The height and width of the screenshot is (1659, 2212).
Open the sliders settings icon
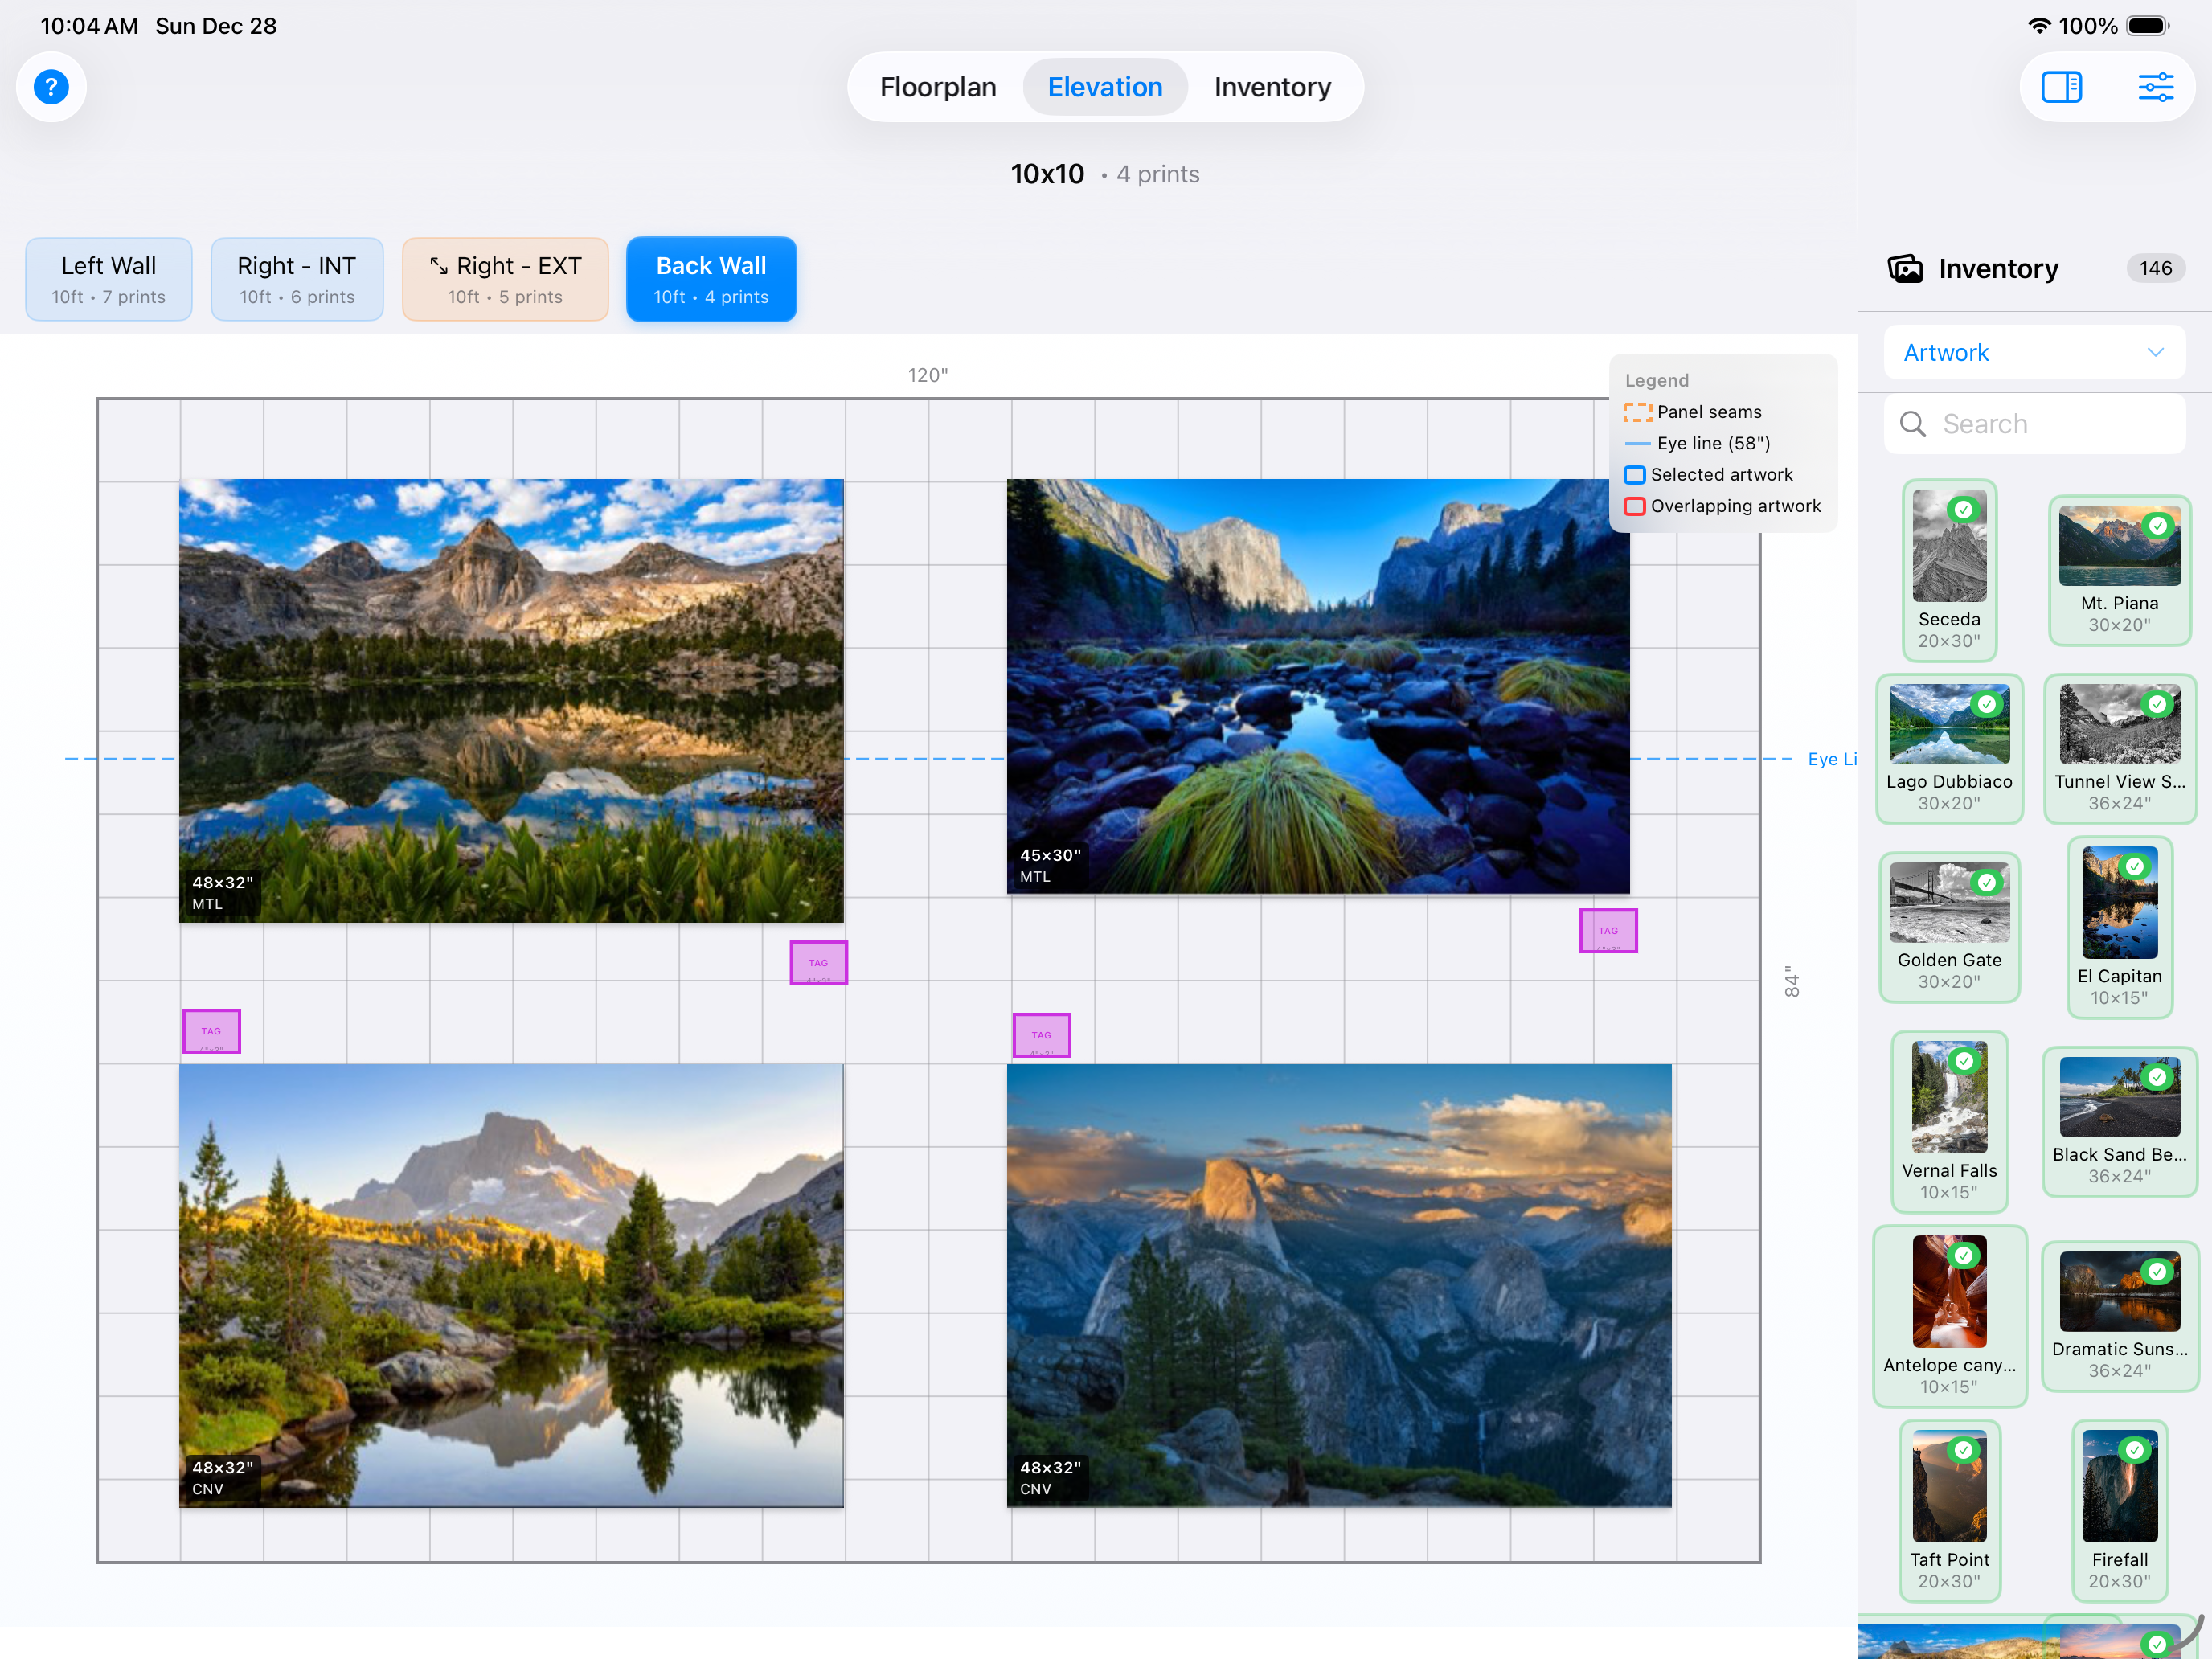[2155, 87]
